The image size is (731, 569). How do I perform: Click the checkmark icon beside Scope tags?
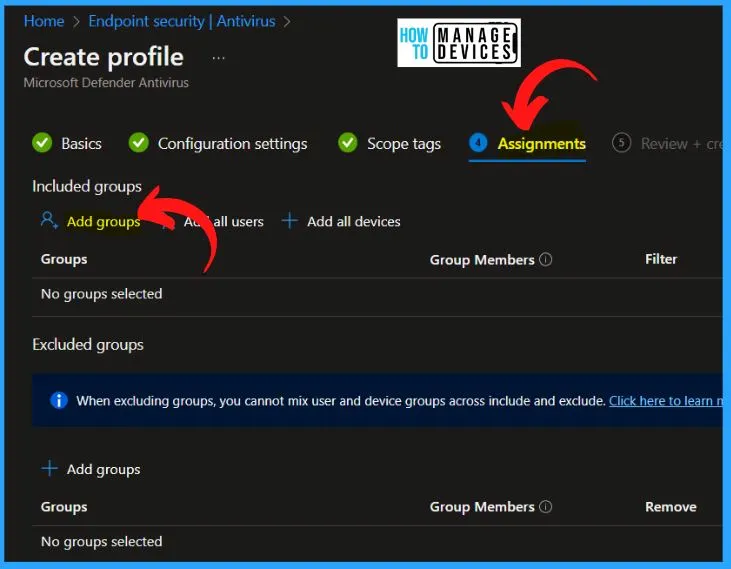click(x=348, y=143)
